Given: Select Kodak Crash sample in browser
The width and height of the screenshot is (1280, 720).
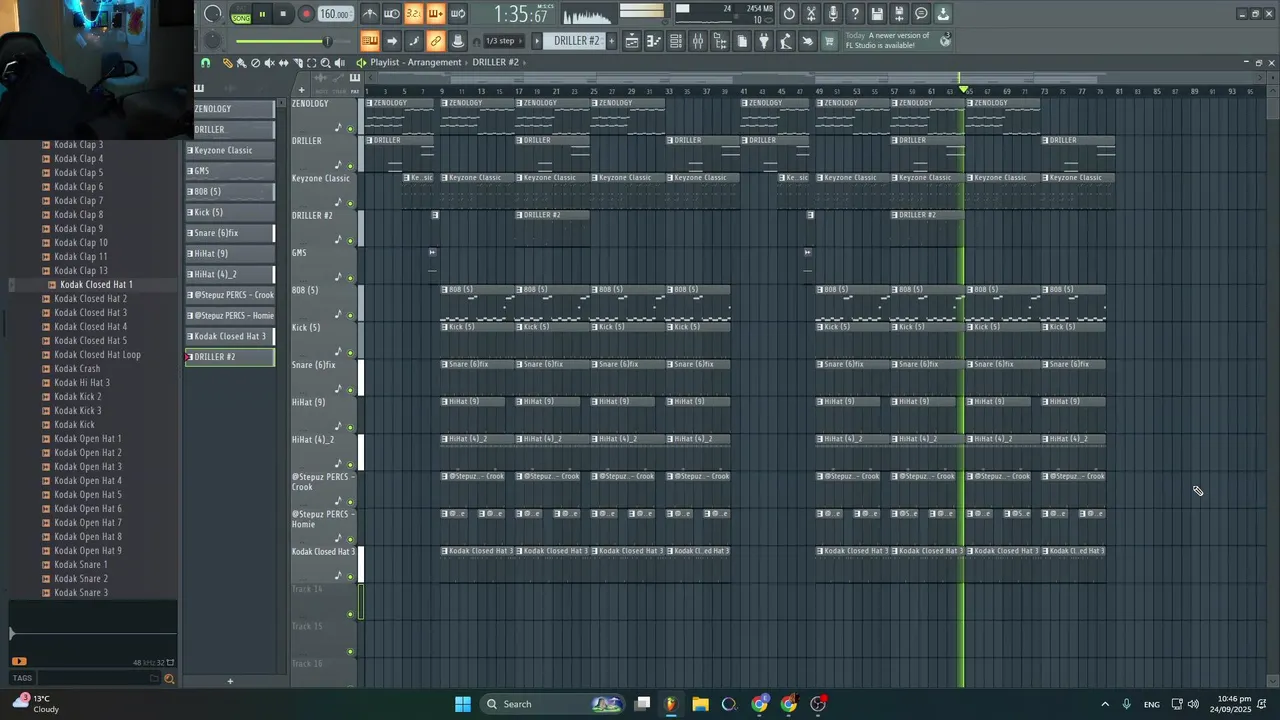Looking at the screenshot, I should 77,369.
